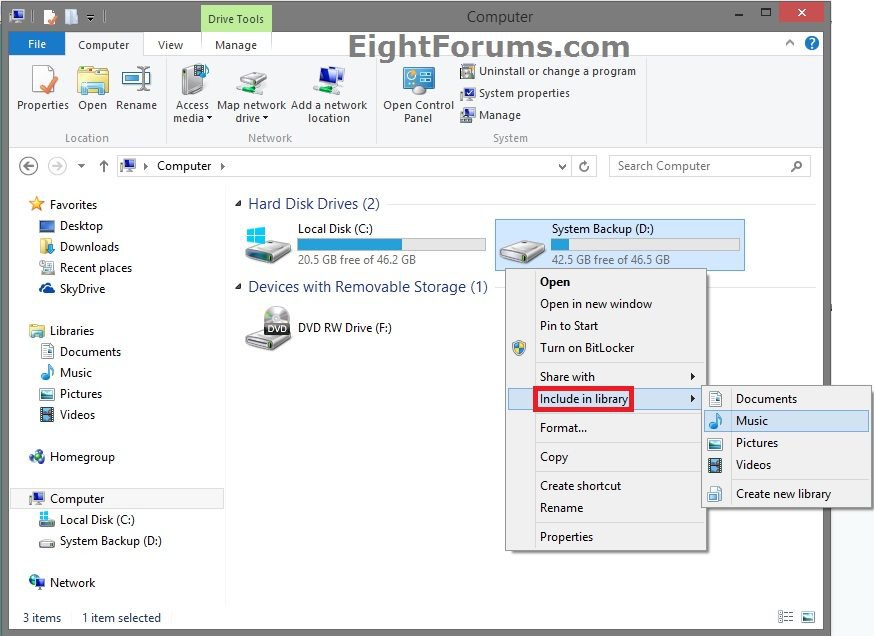Viewport: 874px width, 636px height.
Task: Open the Help question mark icon
Action: [812, 43]
